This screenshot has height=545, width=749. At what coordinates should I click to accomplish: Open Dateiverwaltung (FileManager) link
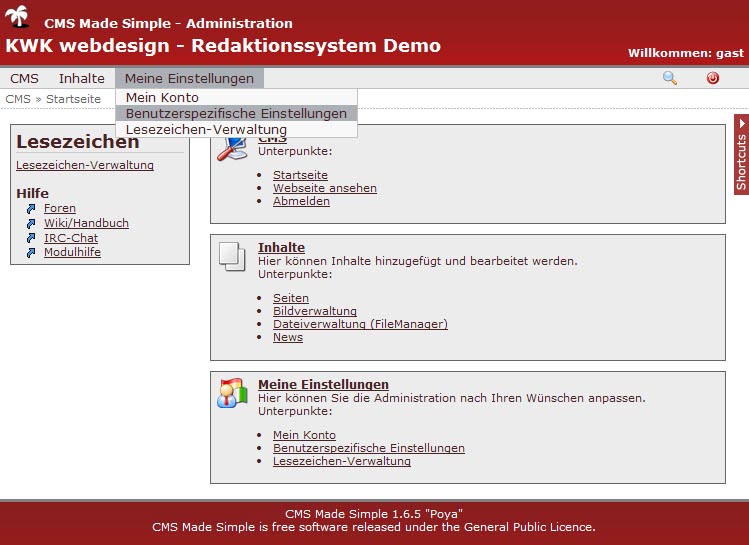click(x=361, y=324)
